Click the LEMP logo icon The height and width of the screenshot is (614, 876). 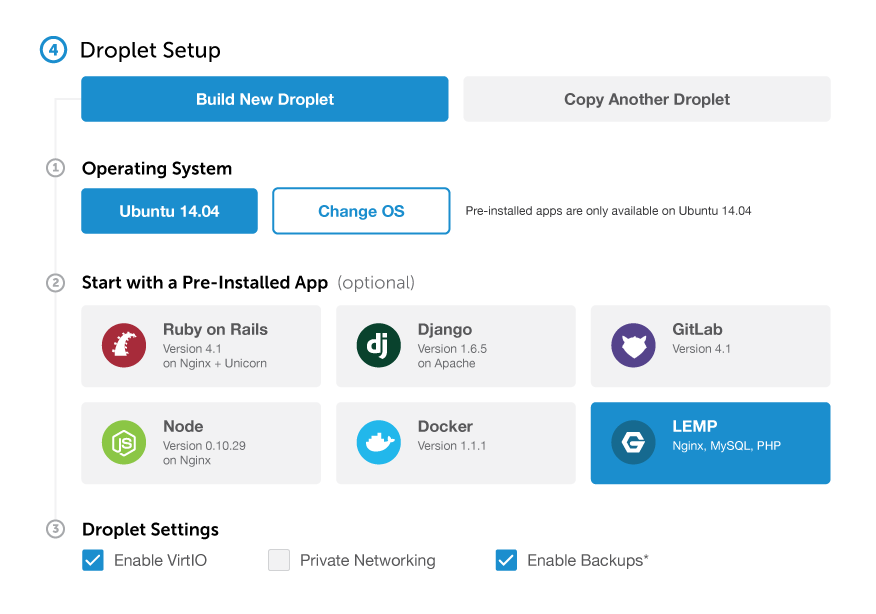[x=634, y=442]
